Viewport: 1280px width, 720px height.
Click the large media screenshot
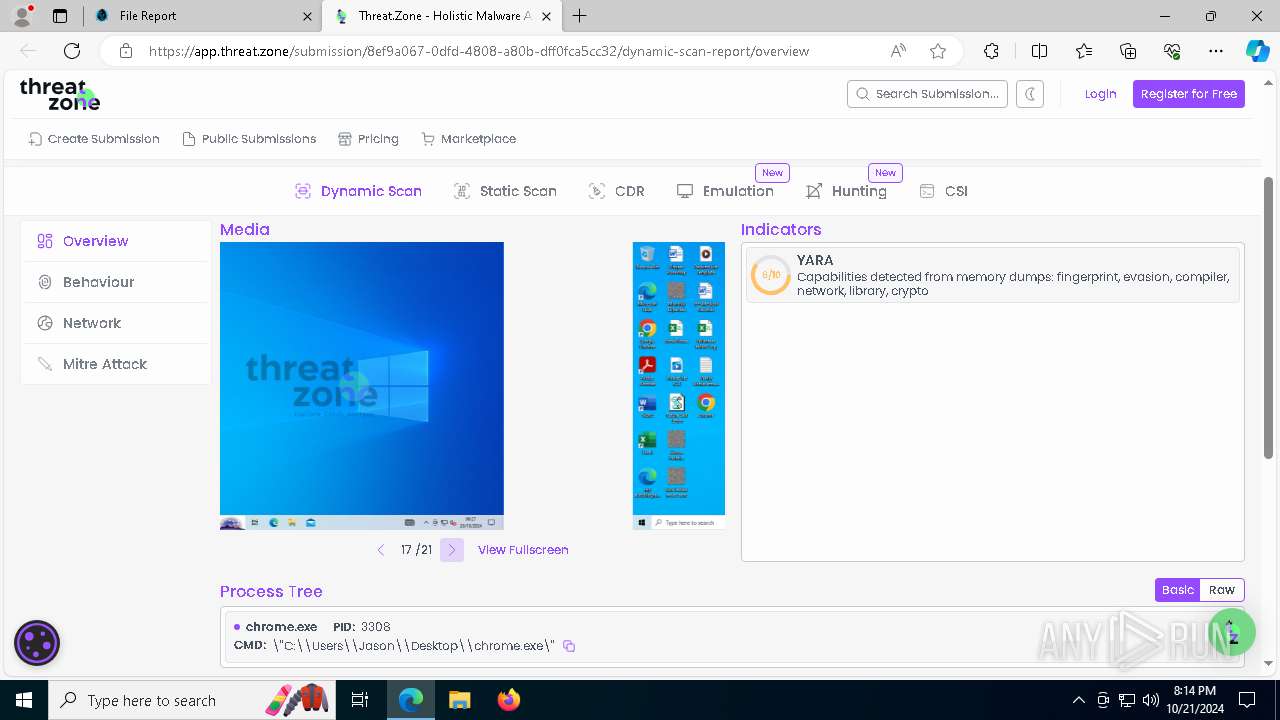tap(362, 386)
